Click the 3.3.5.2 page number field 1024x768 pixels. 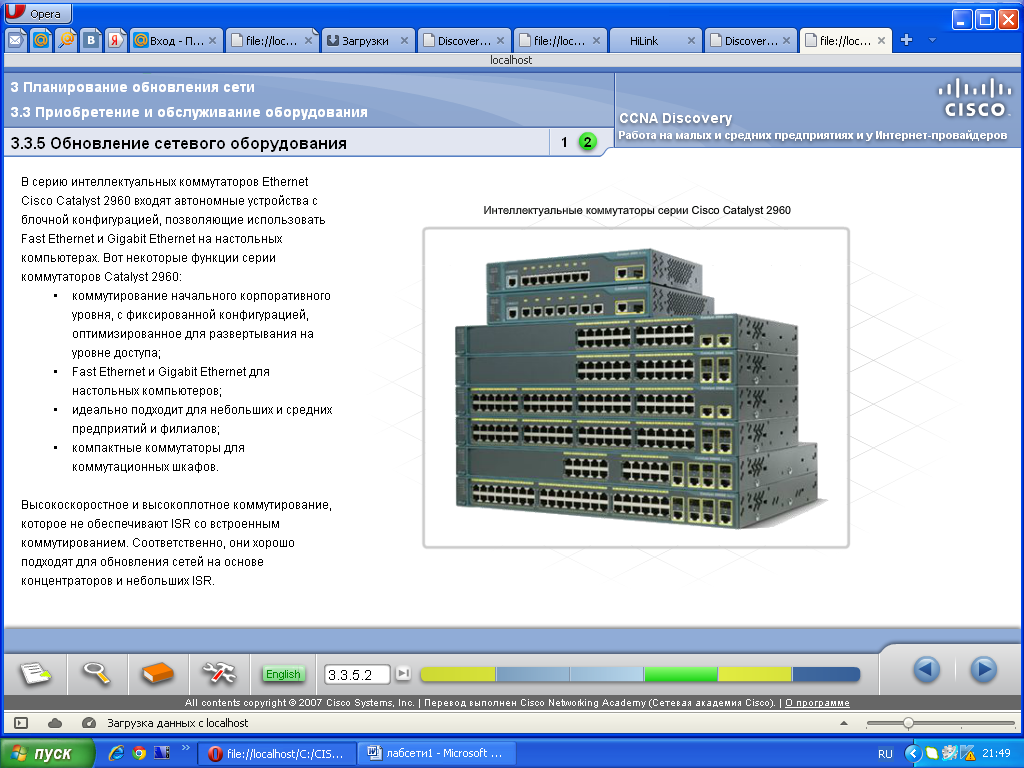pyautogui.click(x=357, y=675)
